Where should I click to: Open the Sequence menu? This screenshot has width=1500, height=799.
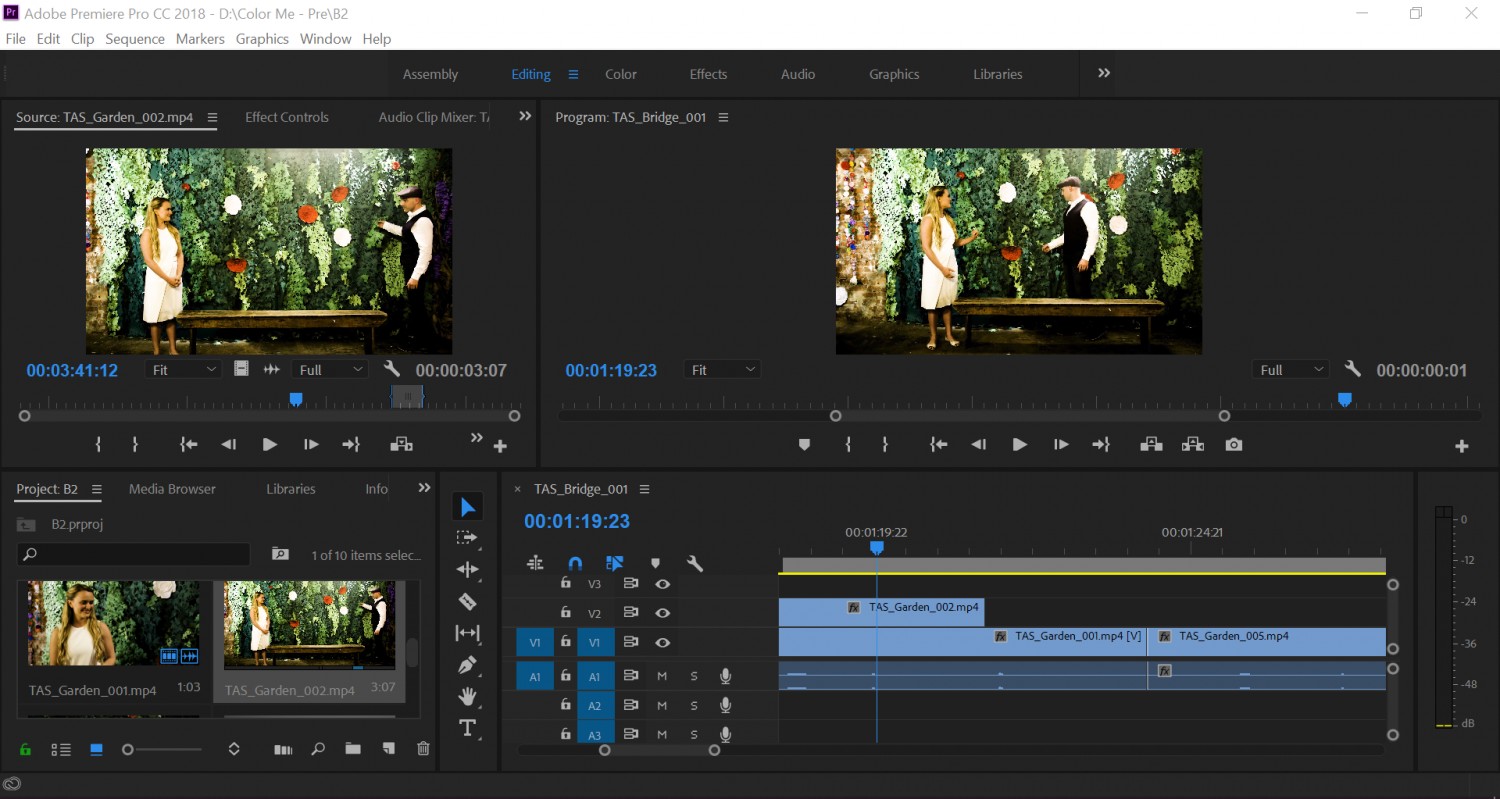[135, 38]
